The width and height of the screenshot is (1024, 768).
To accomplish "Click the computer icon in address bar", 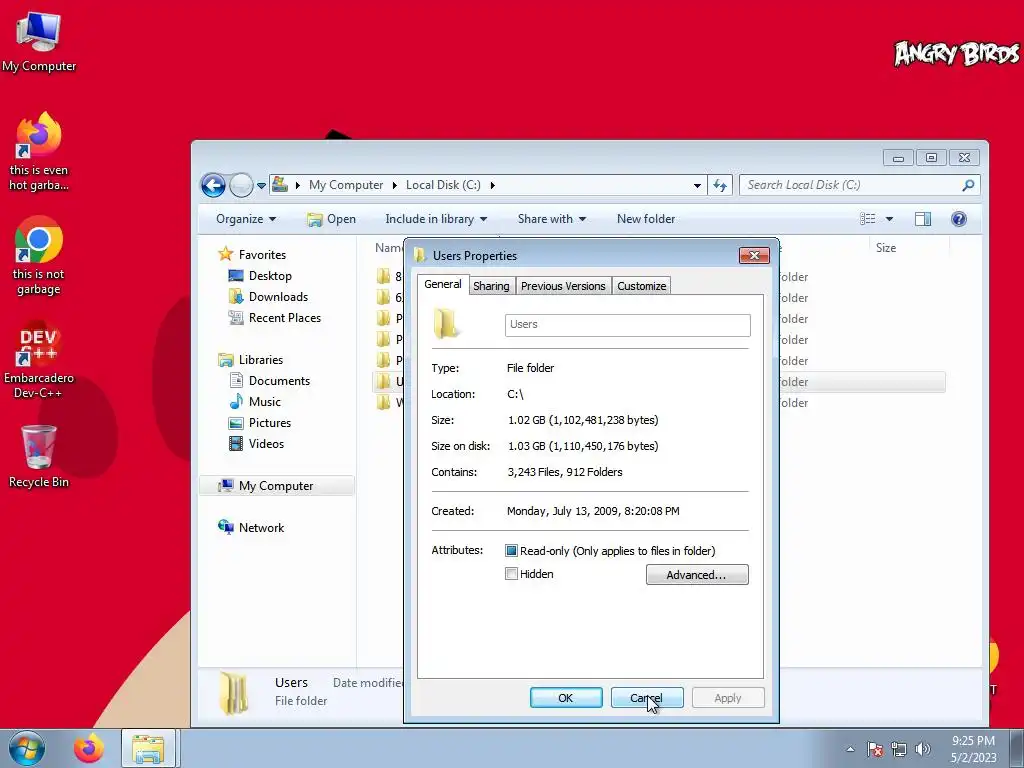I will [x=280, y=185].
